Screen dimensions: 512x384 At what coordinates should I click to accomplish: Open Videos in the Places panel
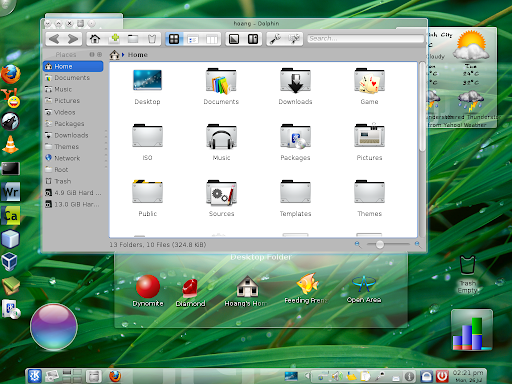73,112
